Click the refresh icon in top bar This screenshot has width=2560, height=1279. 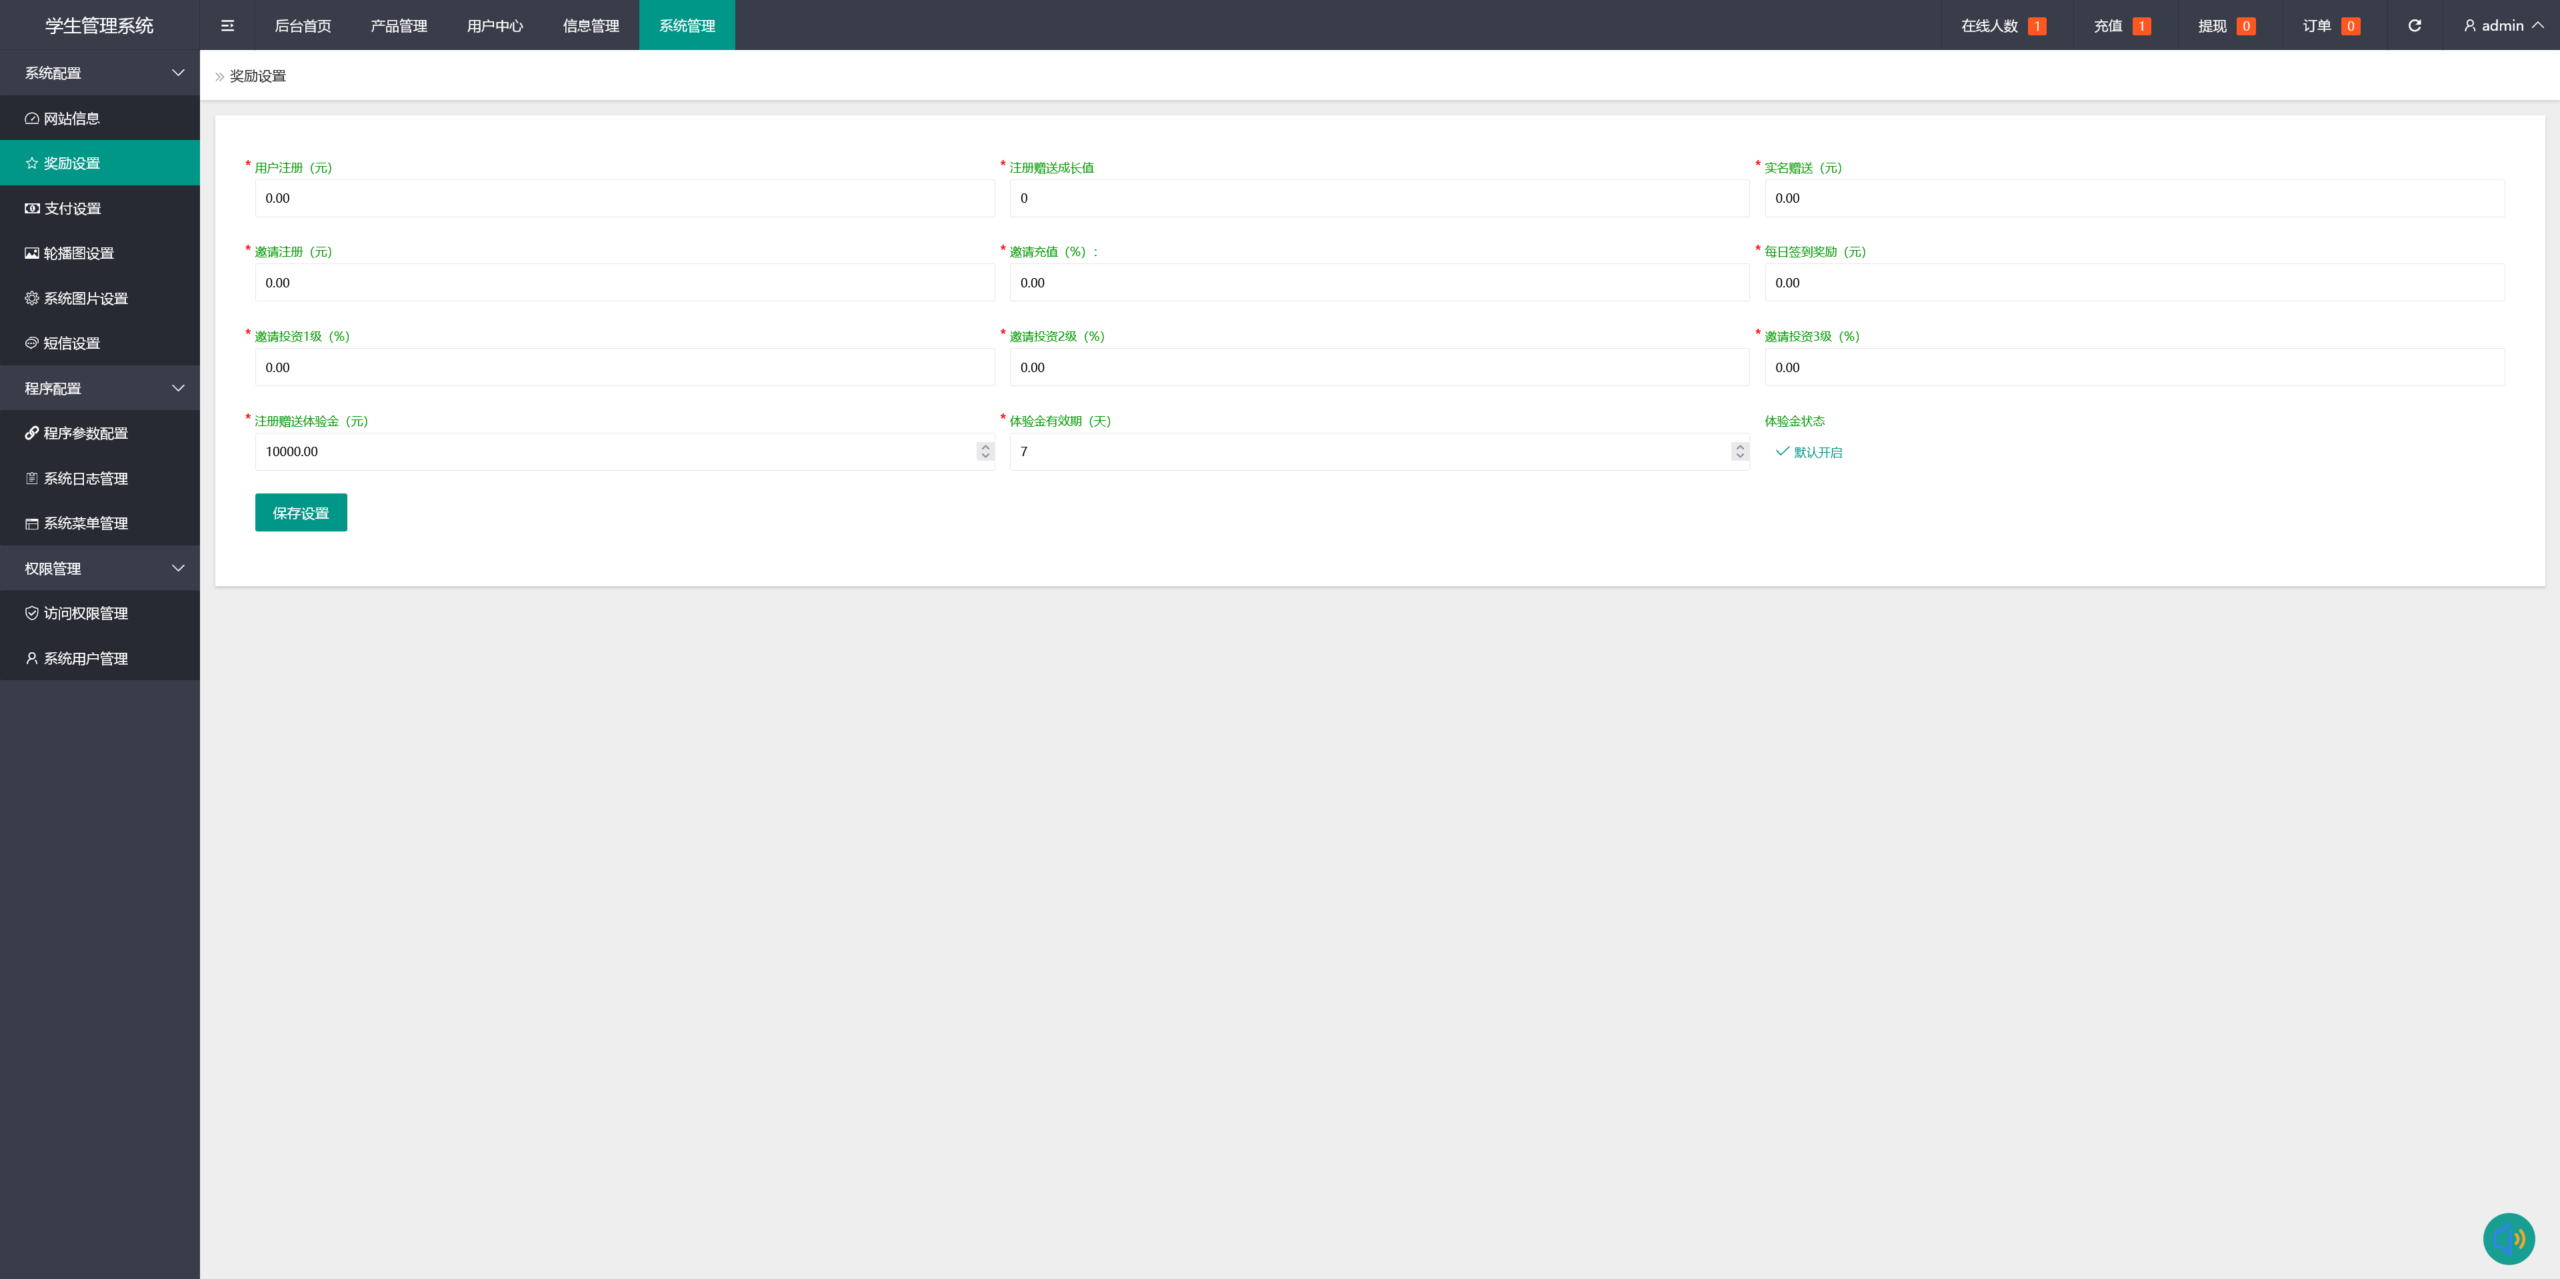(2414, 25)
